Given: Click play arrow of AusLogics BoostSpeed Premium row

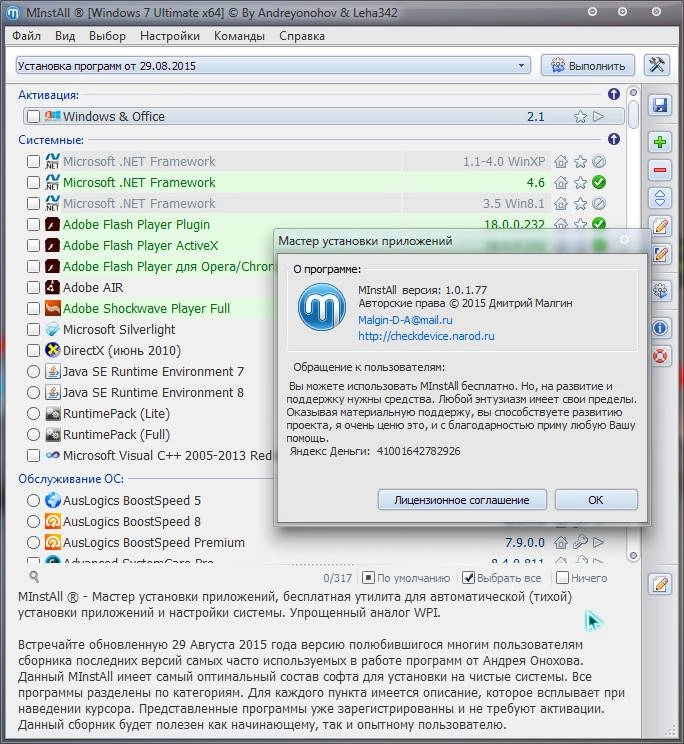Looking at the screenshot, I should [599, 542].
